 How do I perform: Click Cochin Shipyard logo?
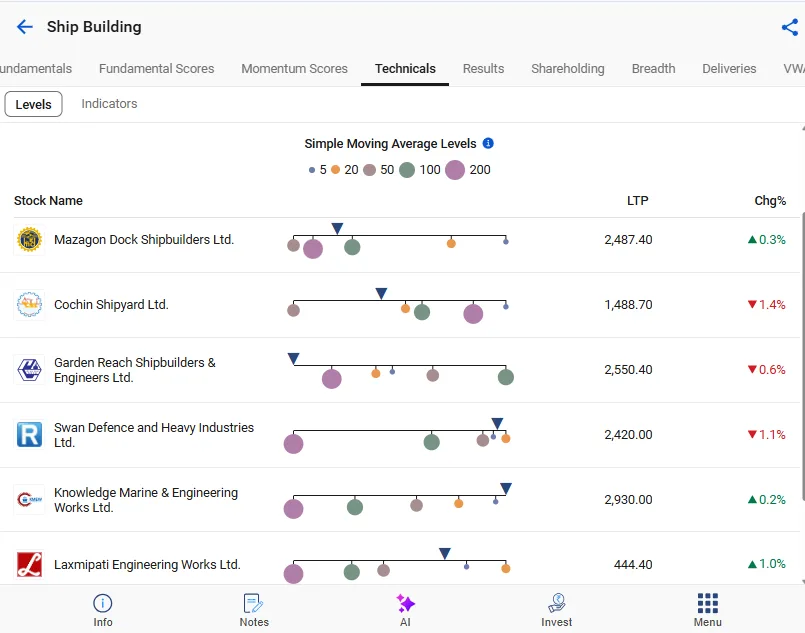point(29,305)
